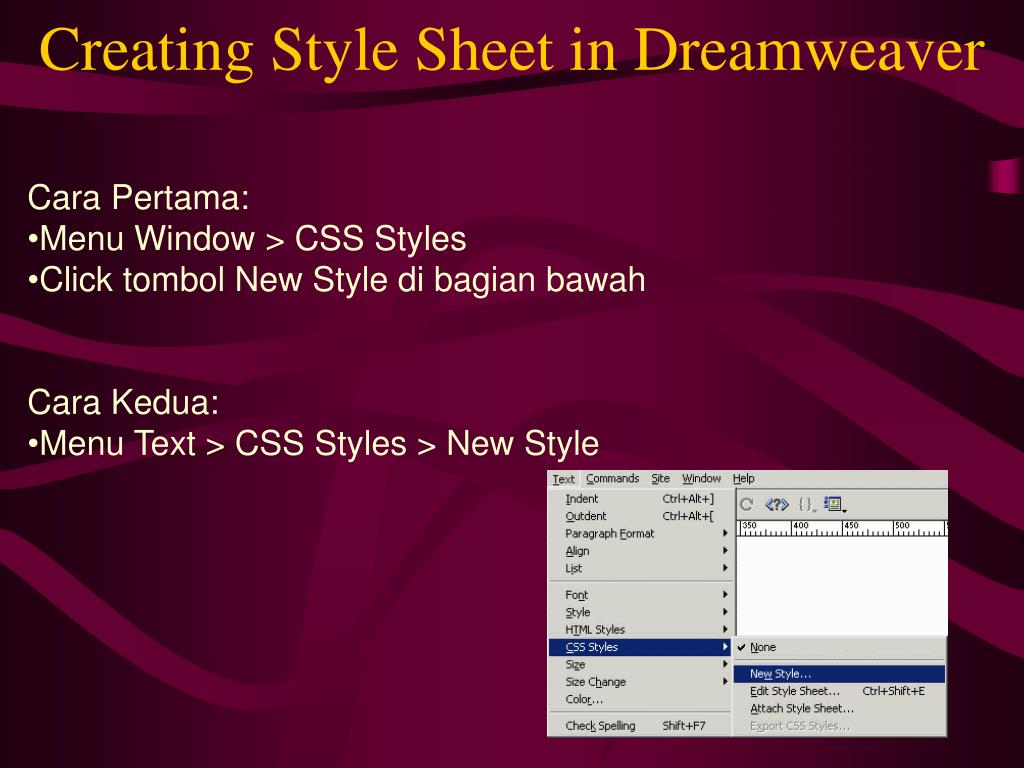Select Edit Style Sheet... in the submenu
Viewport: 1024px width, 768px height.
click(x=839, y=691)
